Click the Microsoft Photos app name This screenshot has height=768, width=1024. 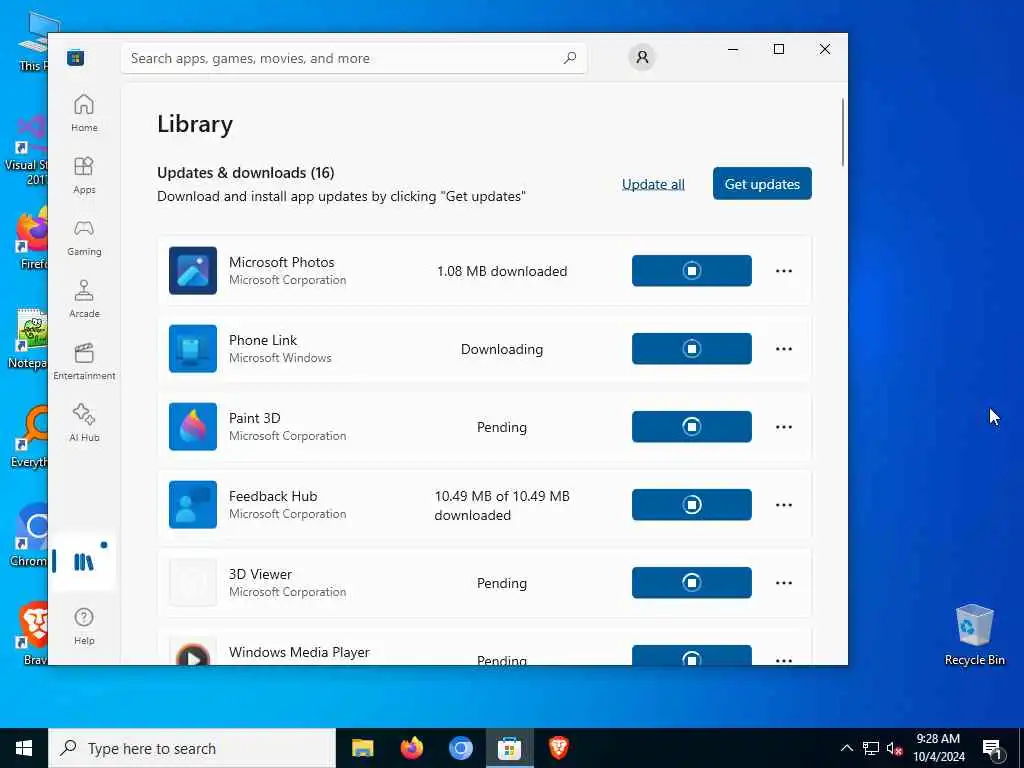point(281,262)
